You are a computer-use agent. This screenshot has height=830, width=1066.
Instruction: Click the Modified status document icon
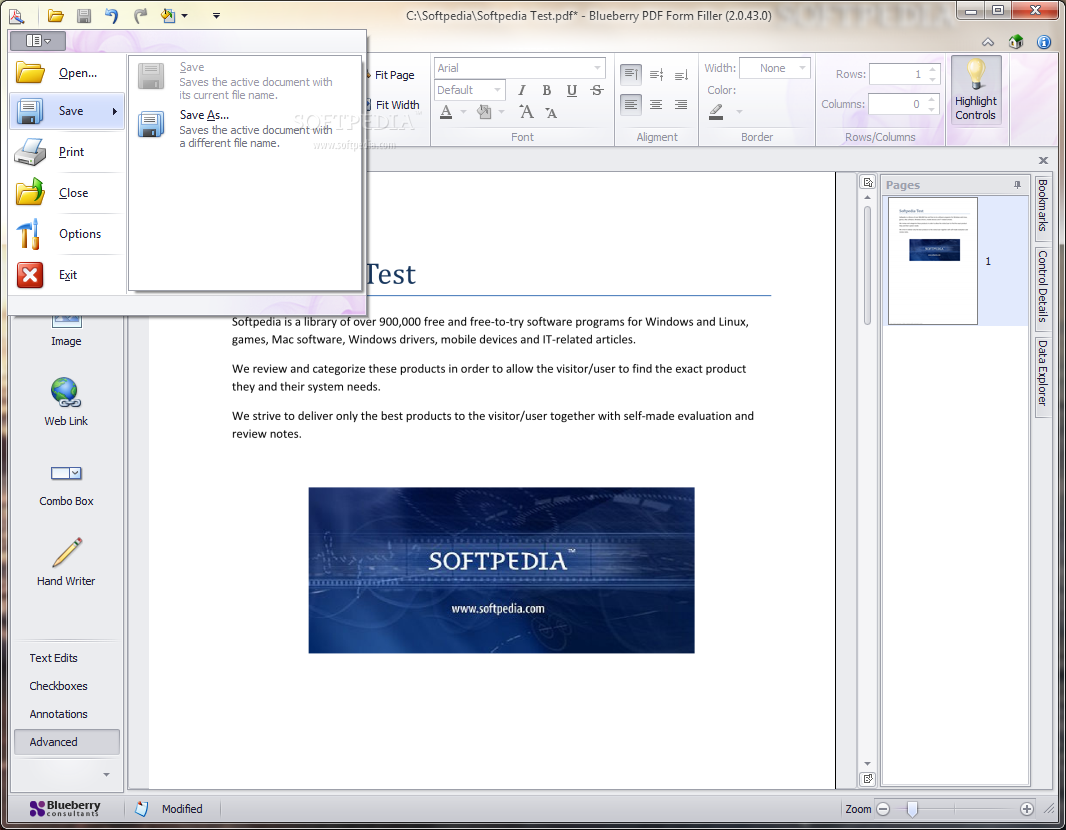(x=141, y=809)
